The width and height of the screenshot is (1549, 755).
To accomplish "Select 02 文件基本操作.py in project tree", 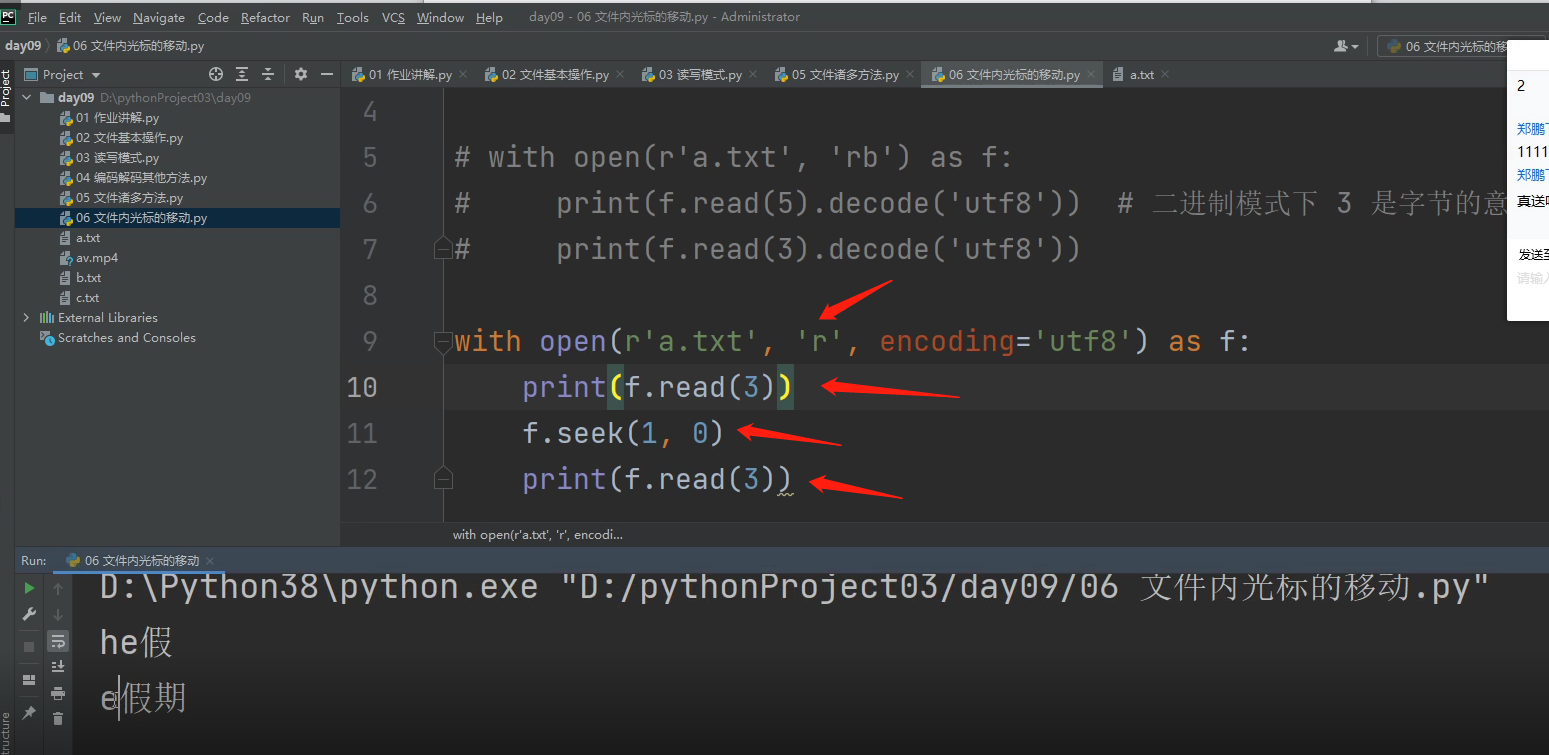I will click(177, 138).
